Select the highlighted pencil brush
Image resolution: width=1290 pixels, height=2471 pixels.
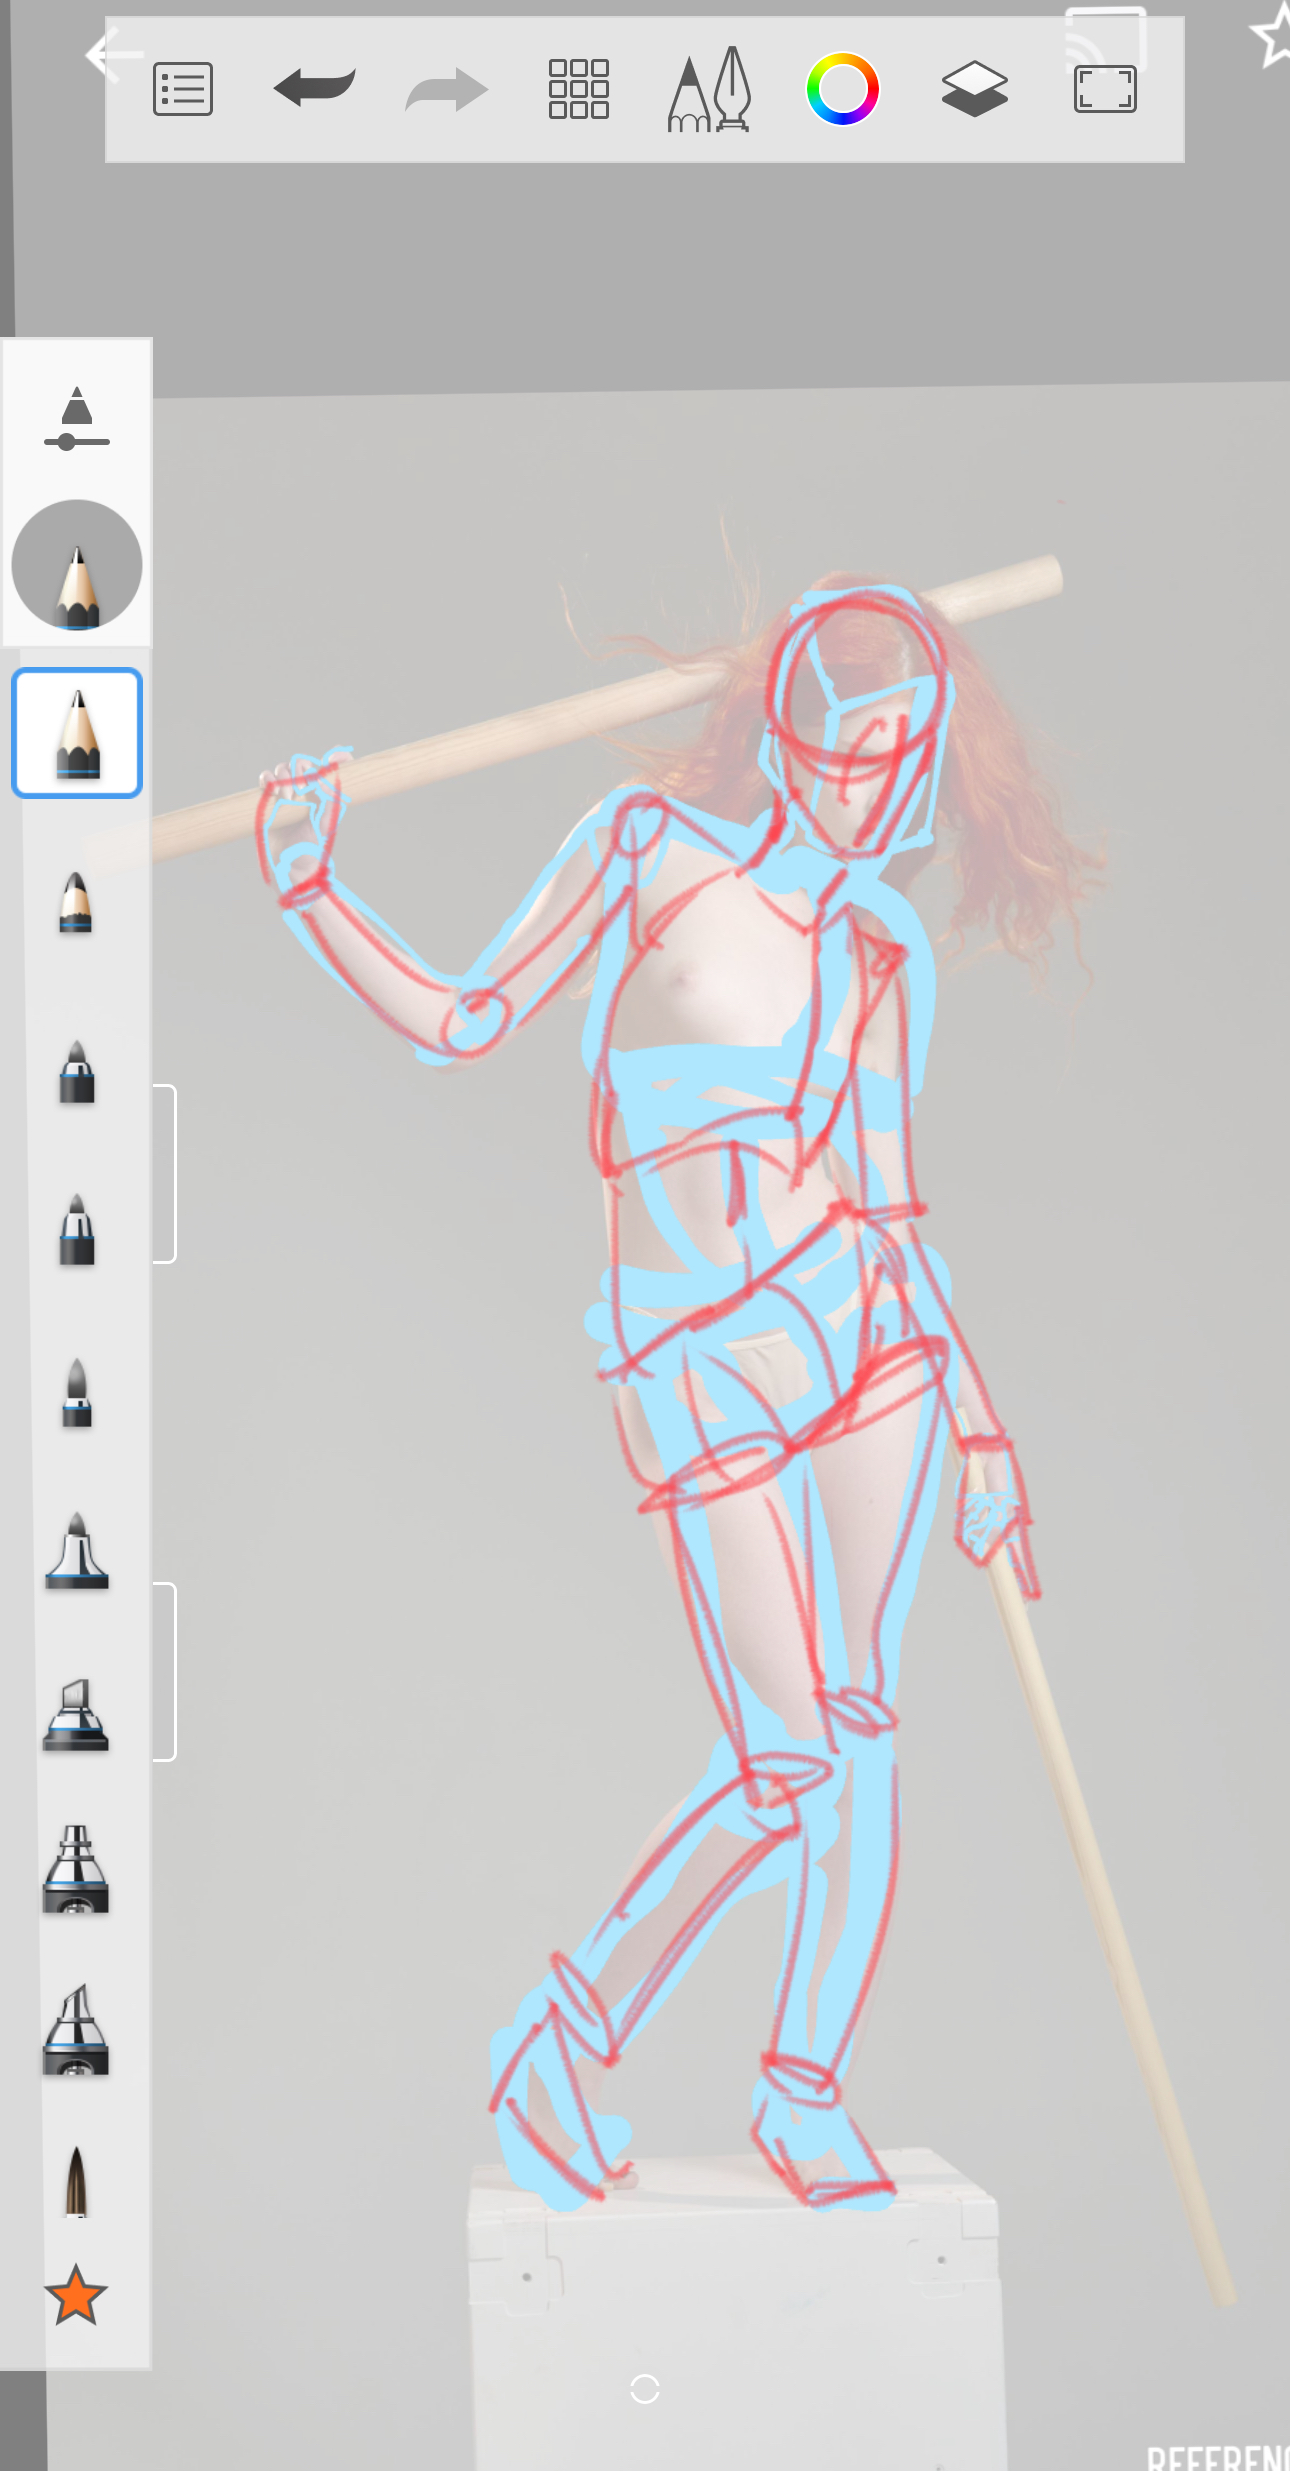77,733
